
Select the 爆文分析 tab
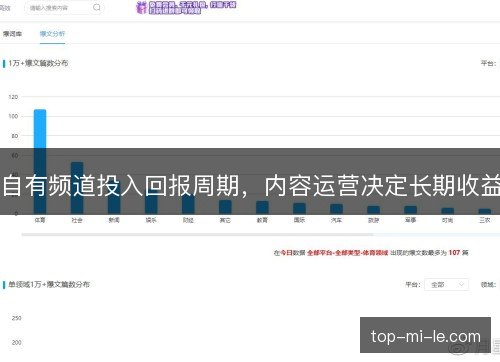tap(52, 34)
